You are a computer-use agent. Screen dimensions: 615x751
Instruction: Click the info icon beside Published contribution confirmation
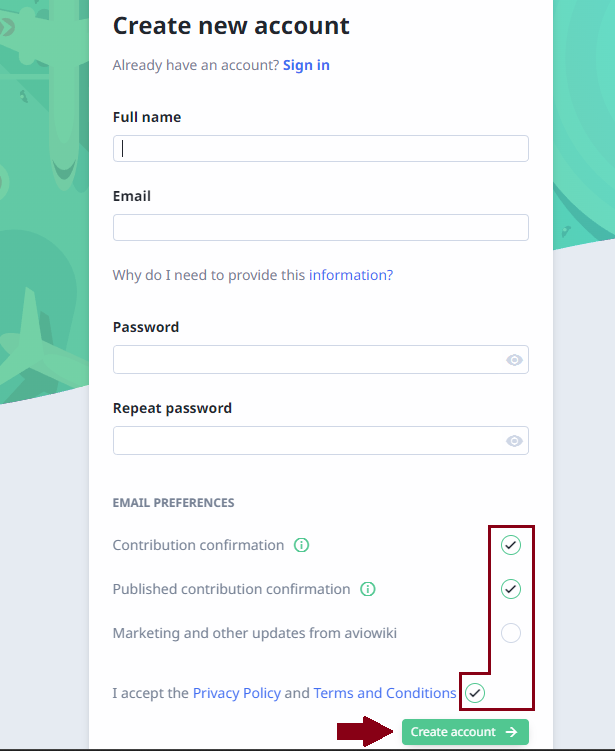[368, 589]
